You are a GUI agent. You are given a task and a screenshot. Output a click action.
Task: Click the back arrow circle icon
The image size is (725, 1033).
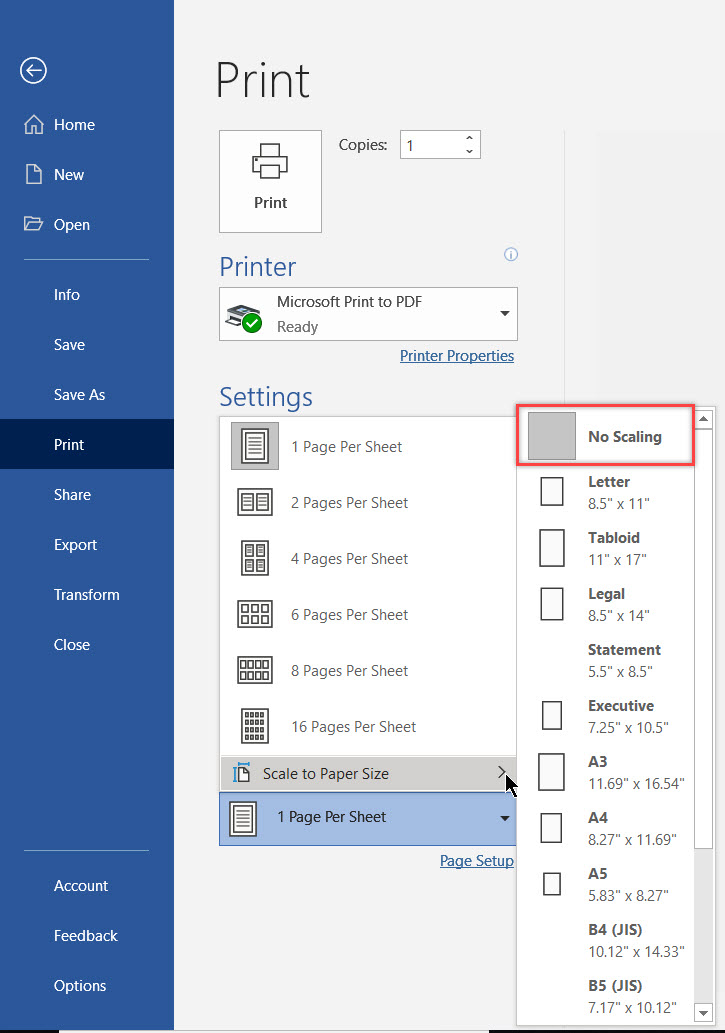(33, 70)
